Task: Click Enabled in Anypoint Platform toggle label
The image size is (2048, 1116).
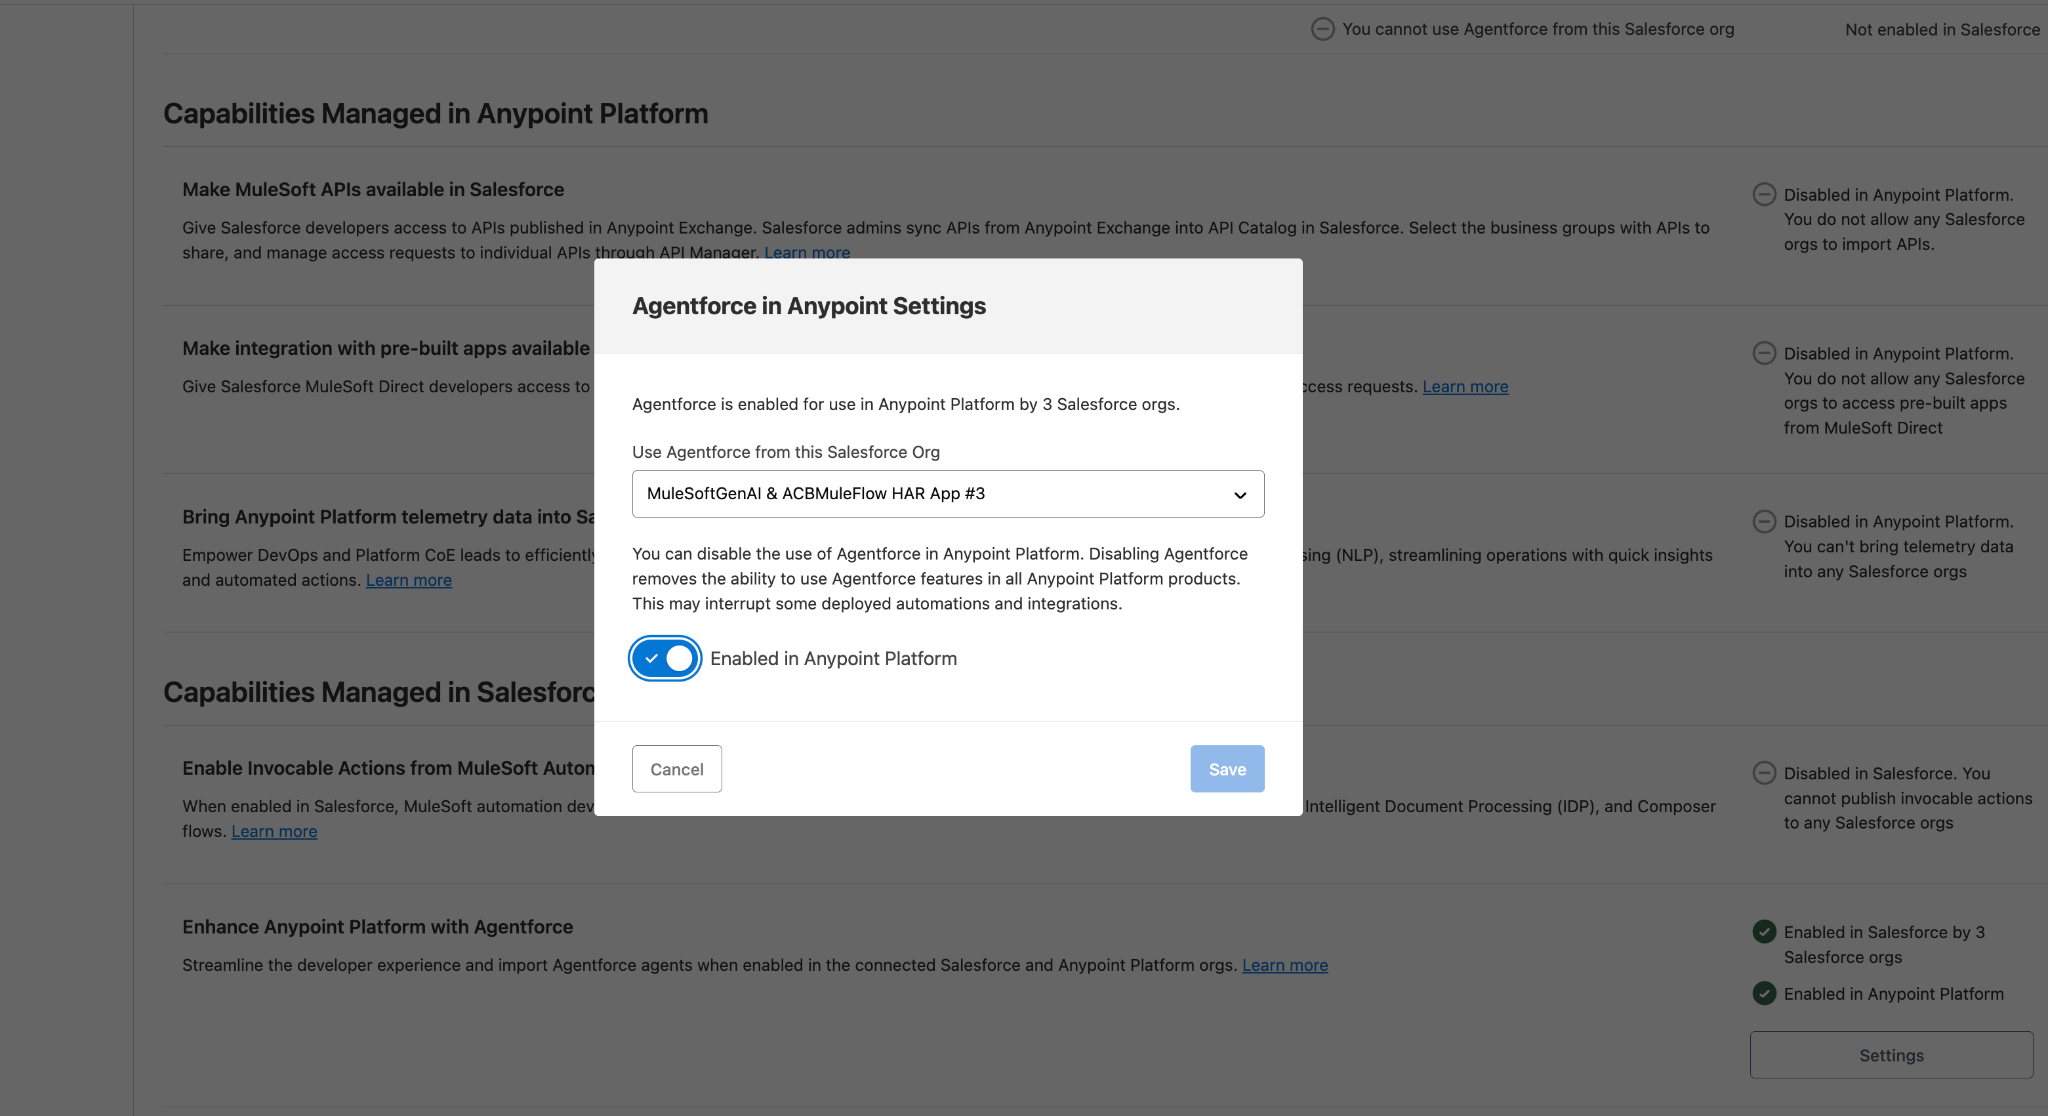Action: click(834, 659)
